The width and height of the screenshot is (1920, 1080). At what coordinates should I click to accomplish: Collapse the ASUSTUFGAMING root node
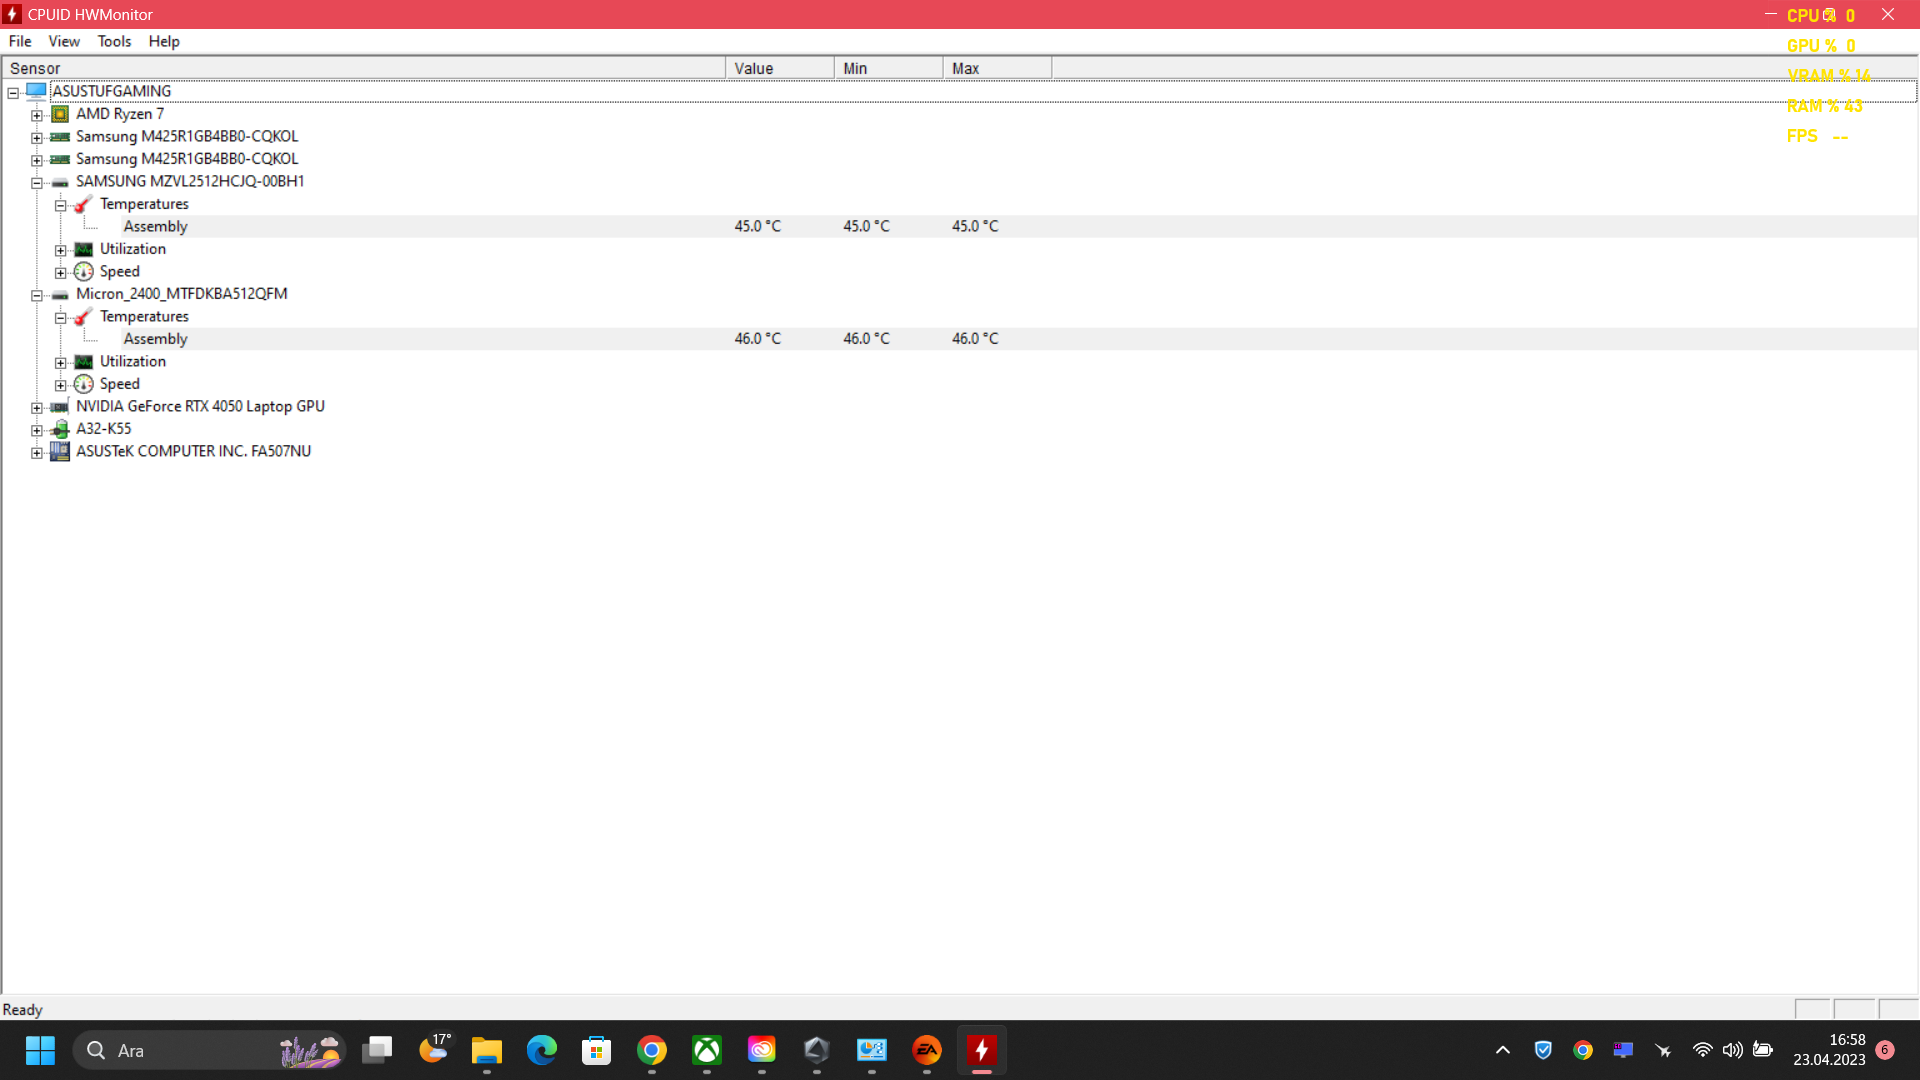pos(13,92)
